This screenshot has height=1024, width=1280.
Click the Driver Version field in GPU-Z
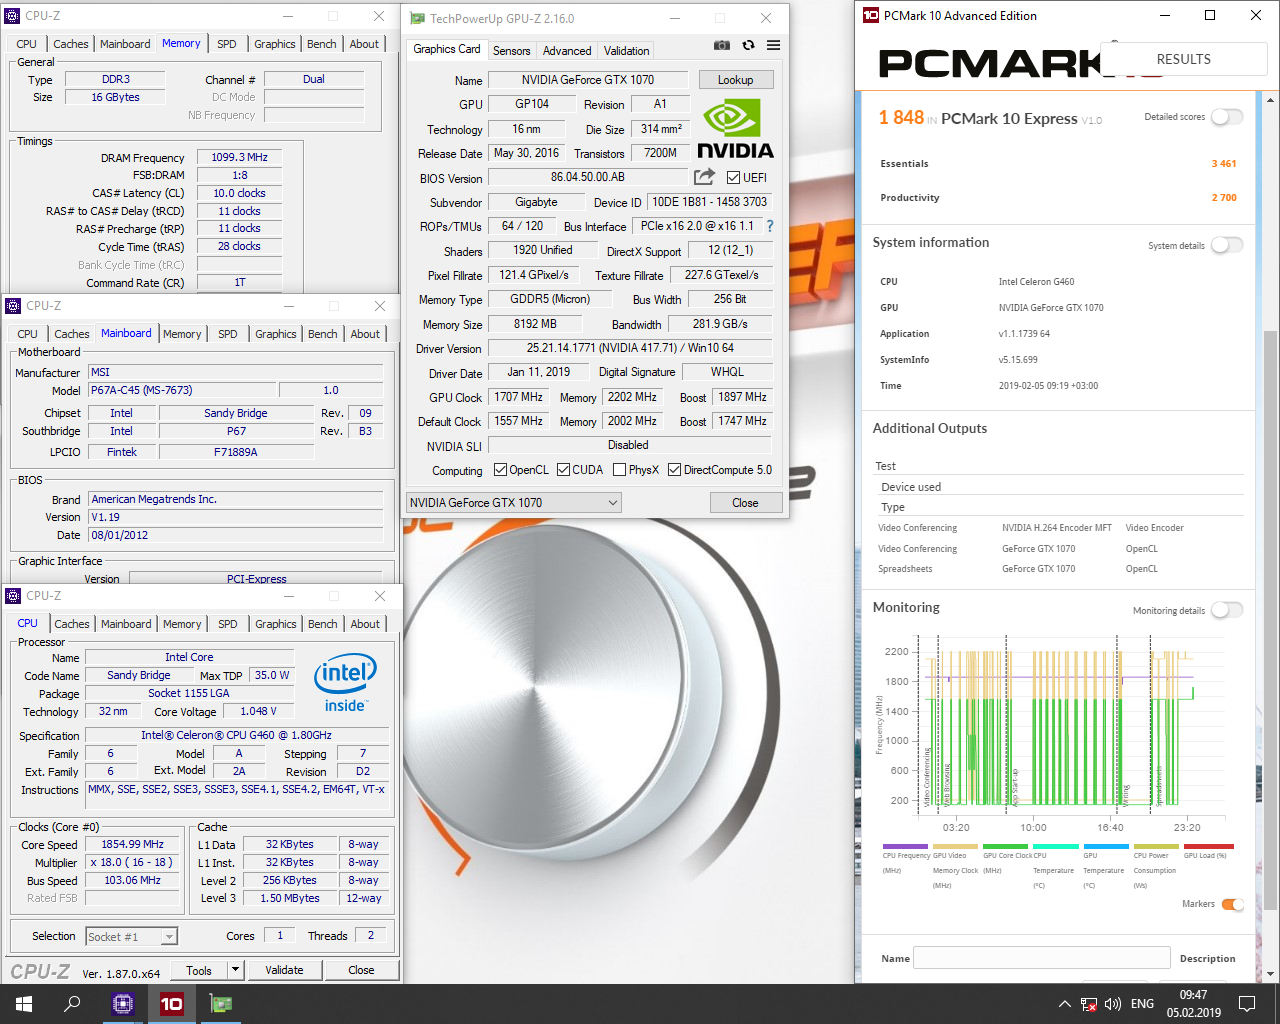[630, 348]
